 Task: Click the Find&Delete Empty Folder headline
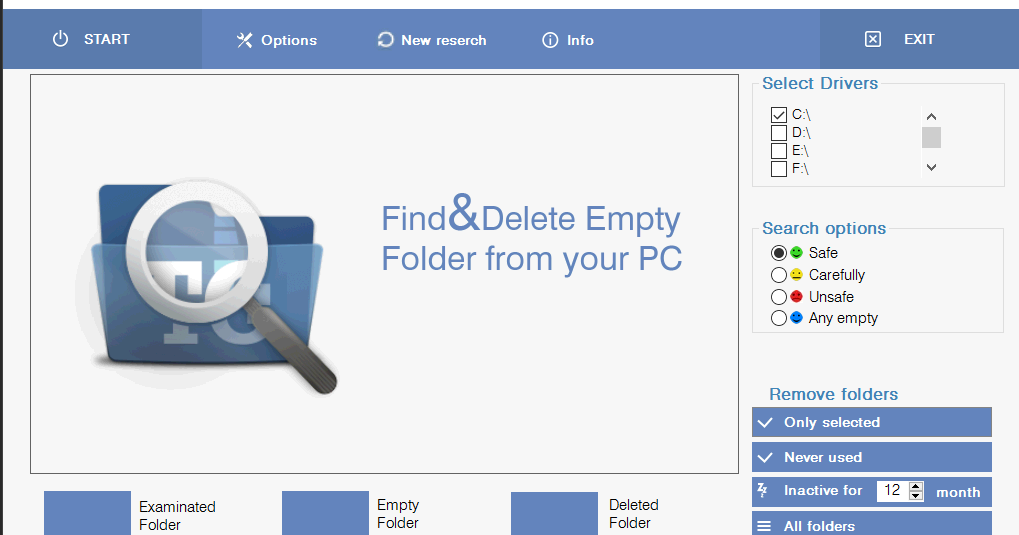point(532,237)
